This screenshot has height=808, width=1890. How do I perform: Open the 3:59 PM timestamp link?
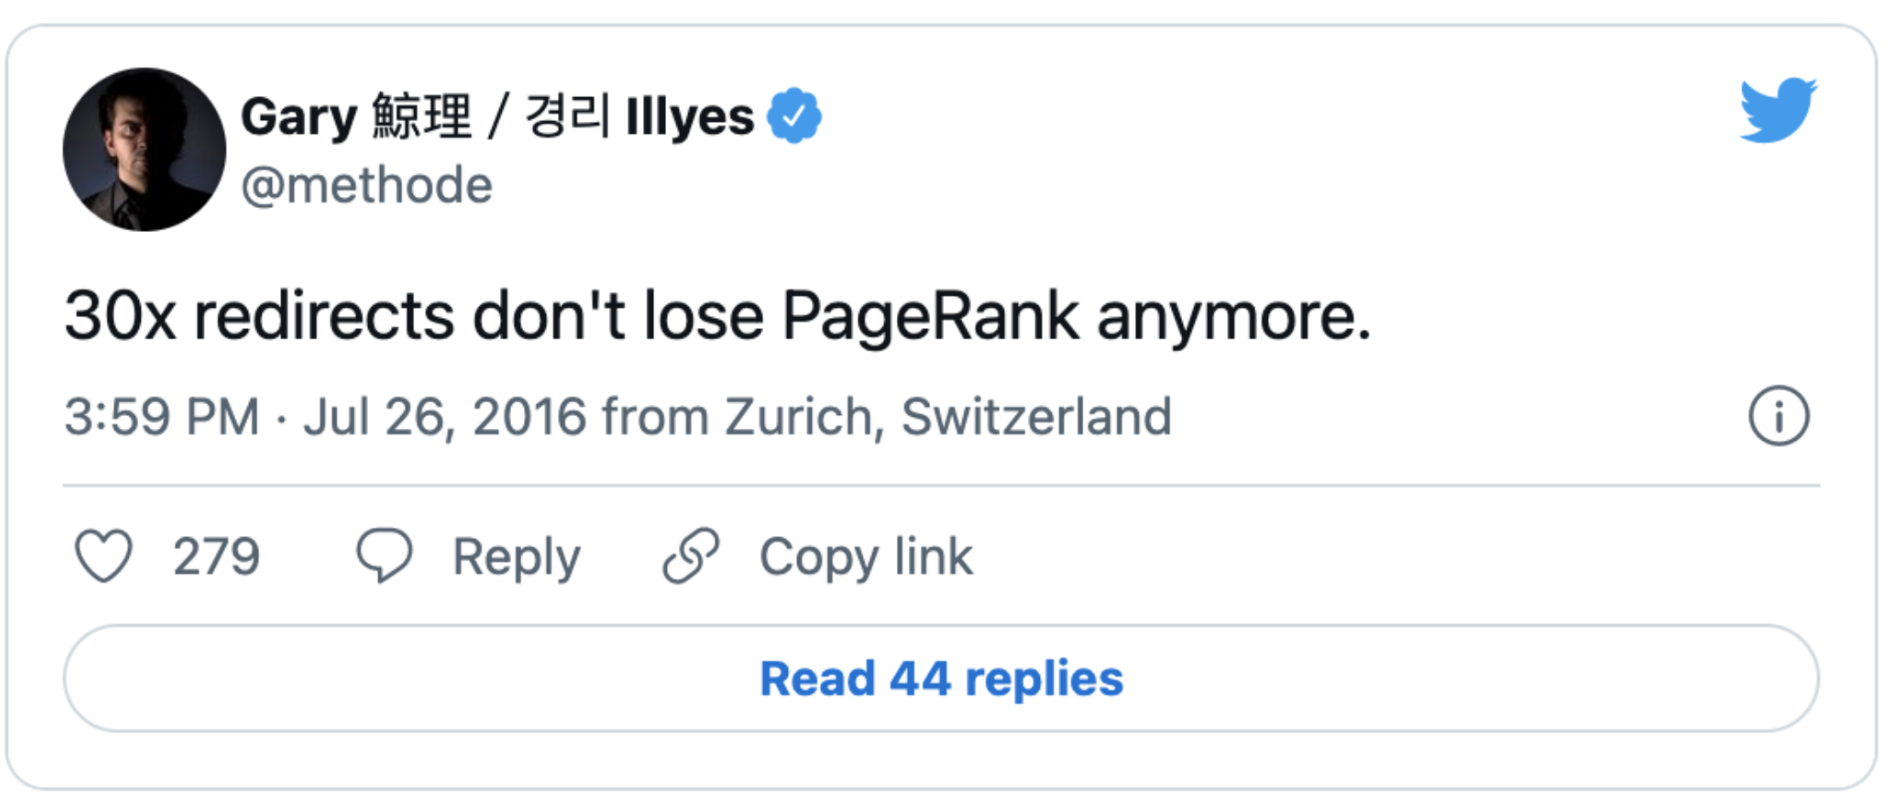162,417
